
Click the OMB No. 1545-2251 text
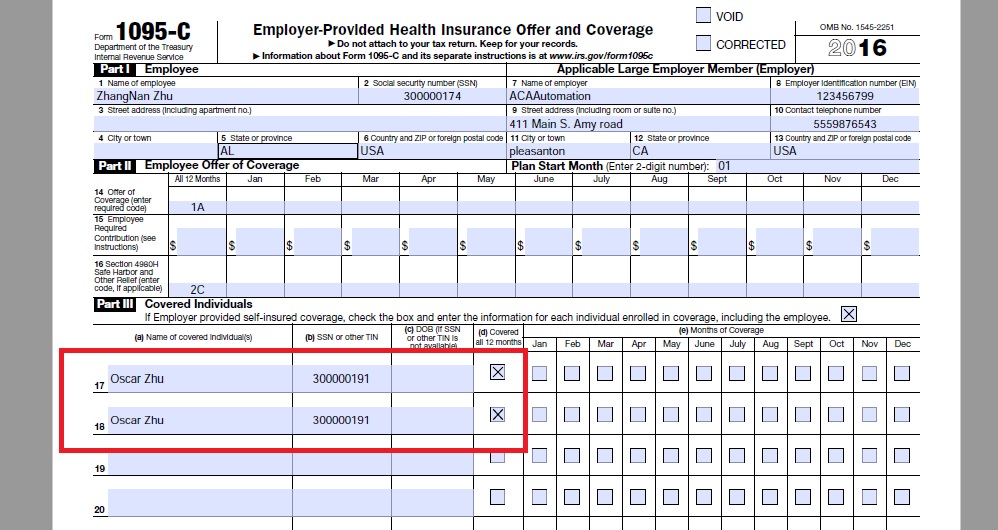(x=857, y=27)
